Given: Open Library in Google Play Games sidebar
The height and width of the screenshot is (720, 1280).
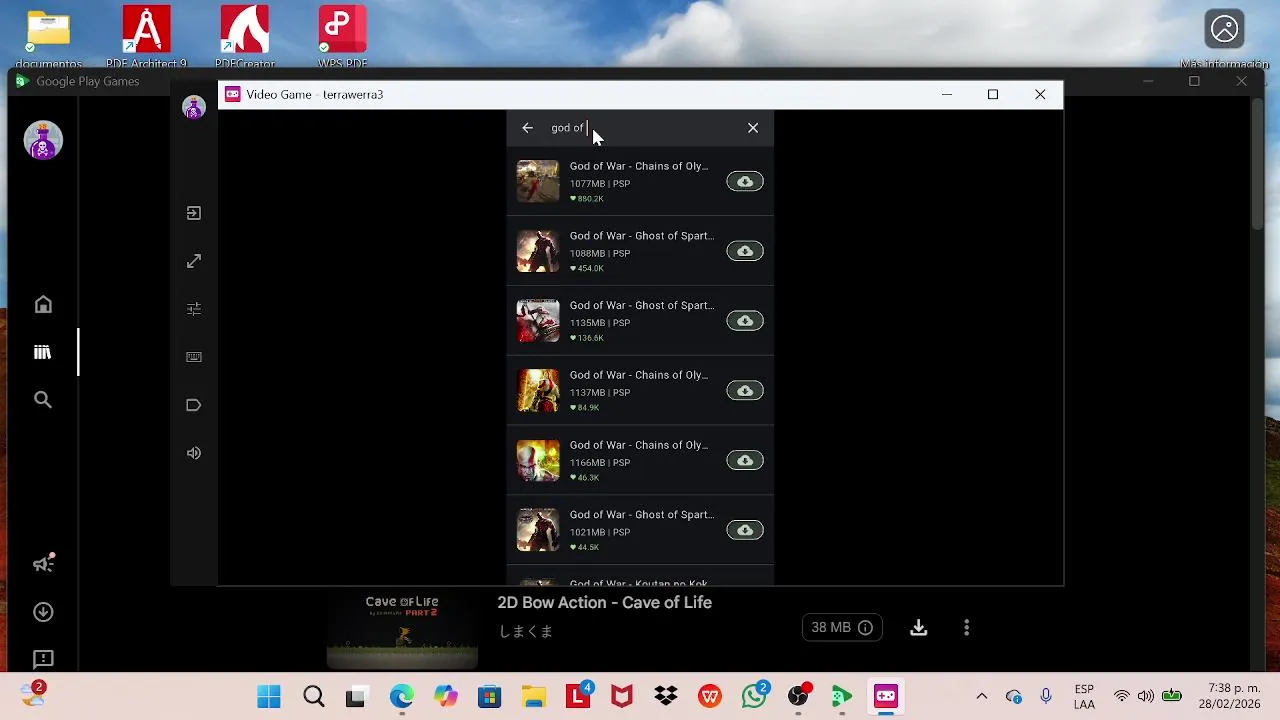Looking at the screenshot, I should tap(42, 352).
